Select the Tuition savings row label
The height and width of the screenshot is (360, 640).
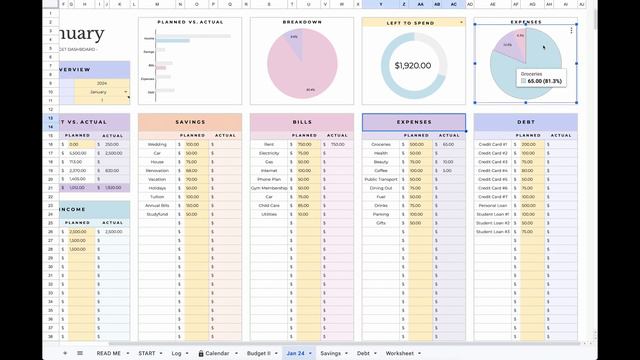(157, 197)
